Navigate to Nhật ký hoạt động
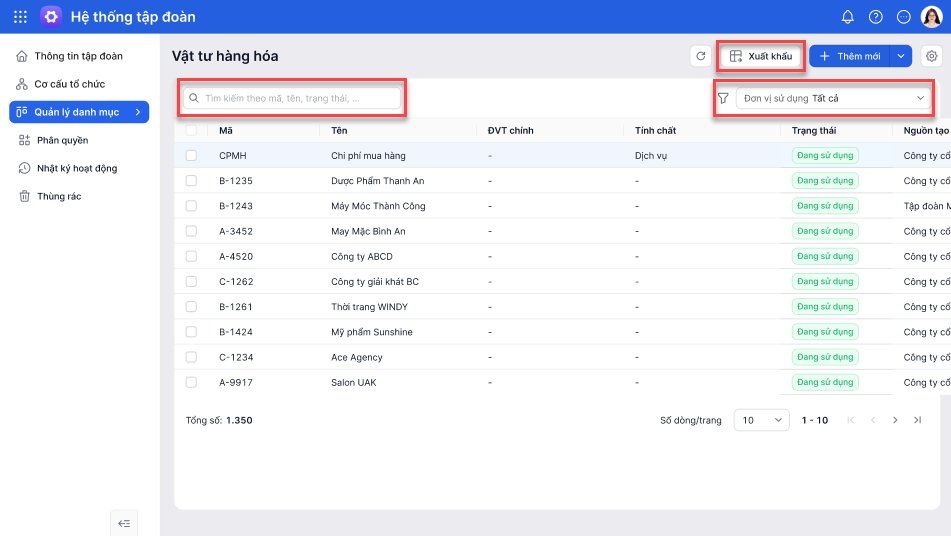 77,168
